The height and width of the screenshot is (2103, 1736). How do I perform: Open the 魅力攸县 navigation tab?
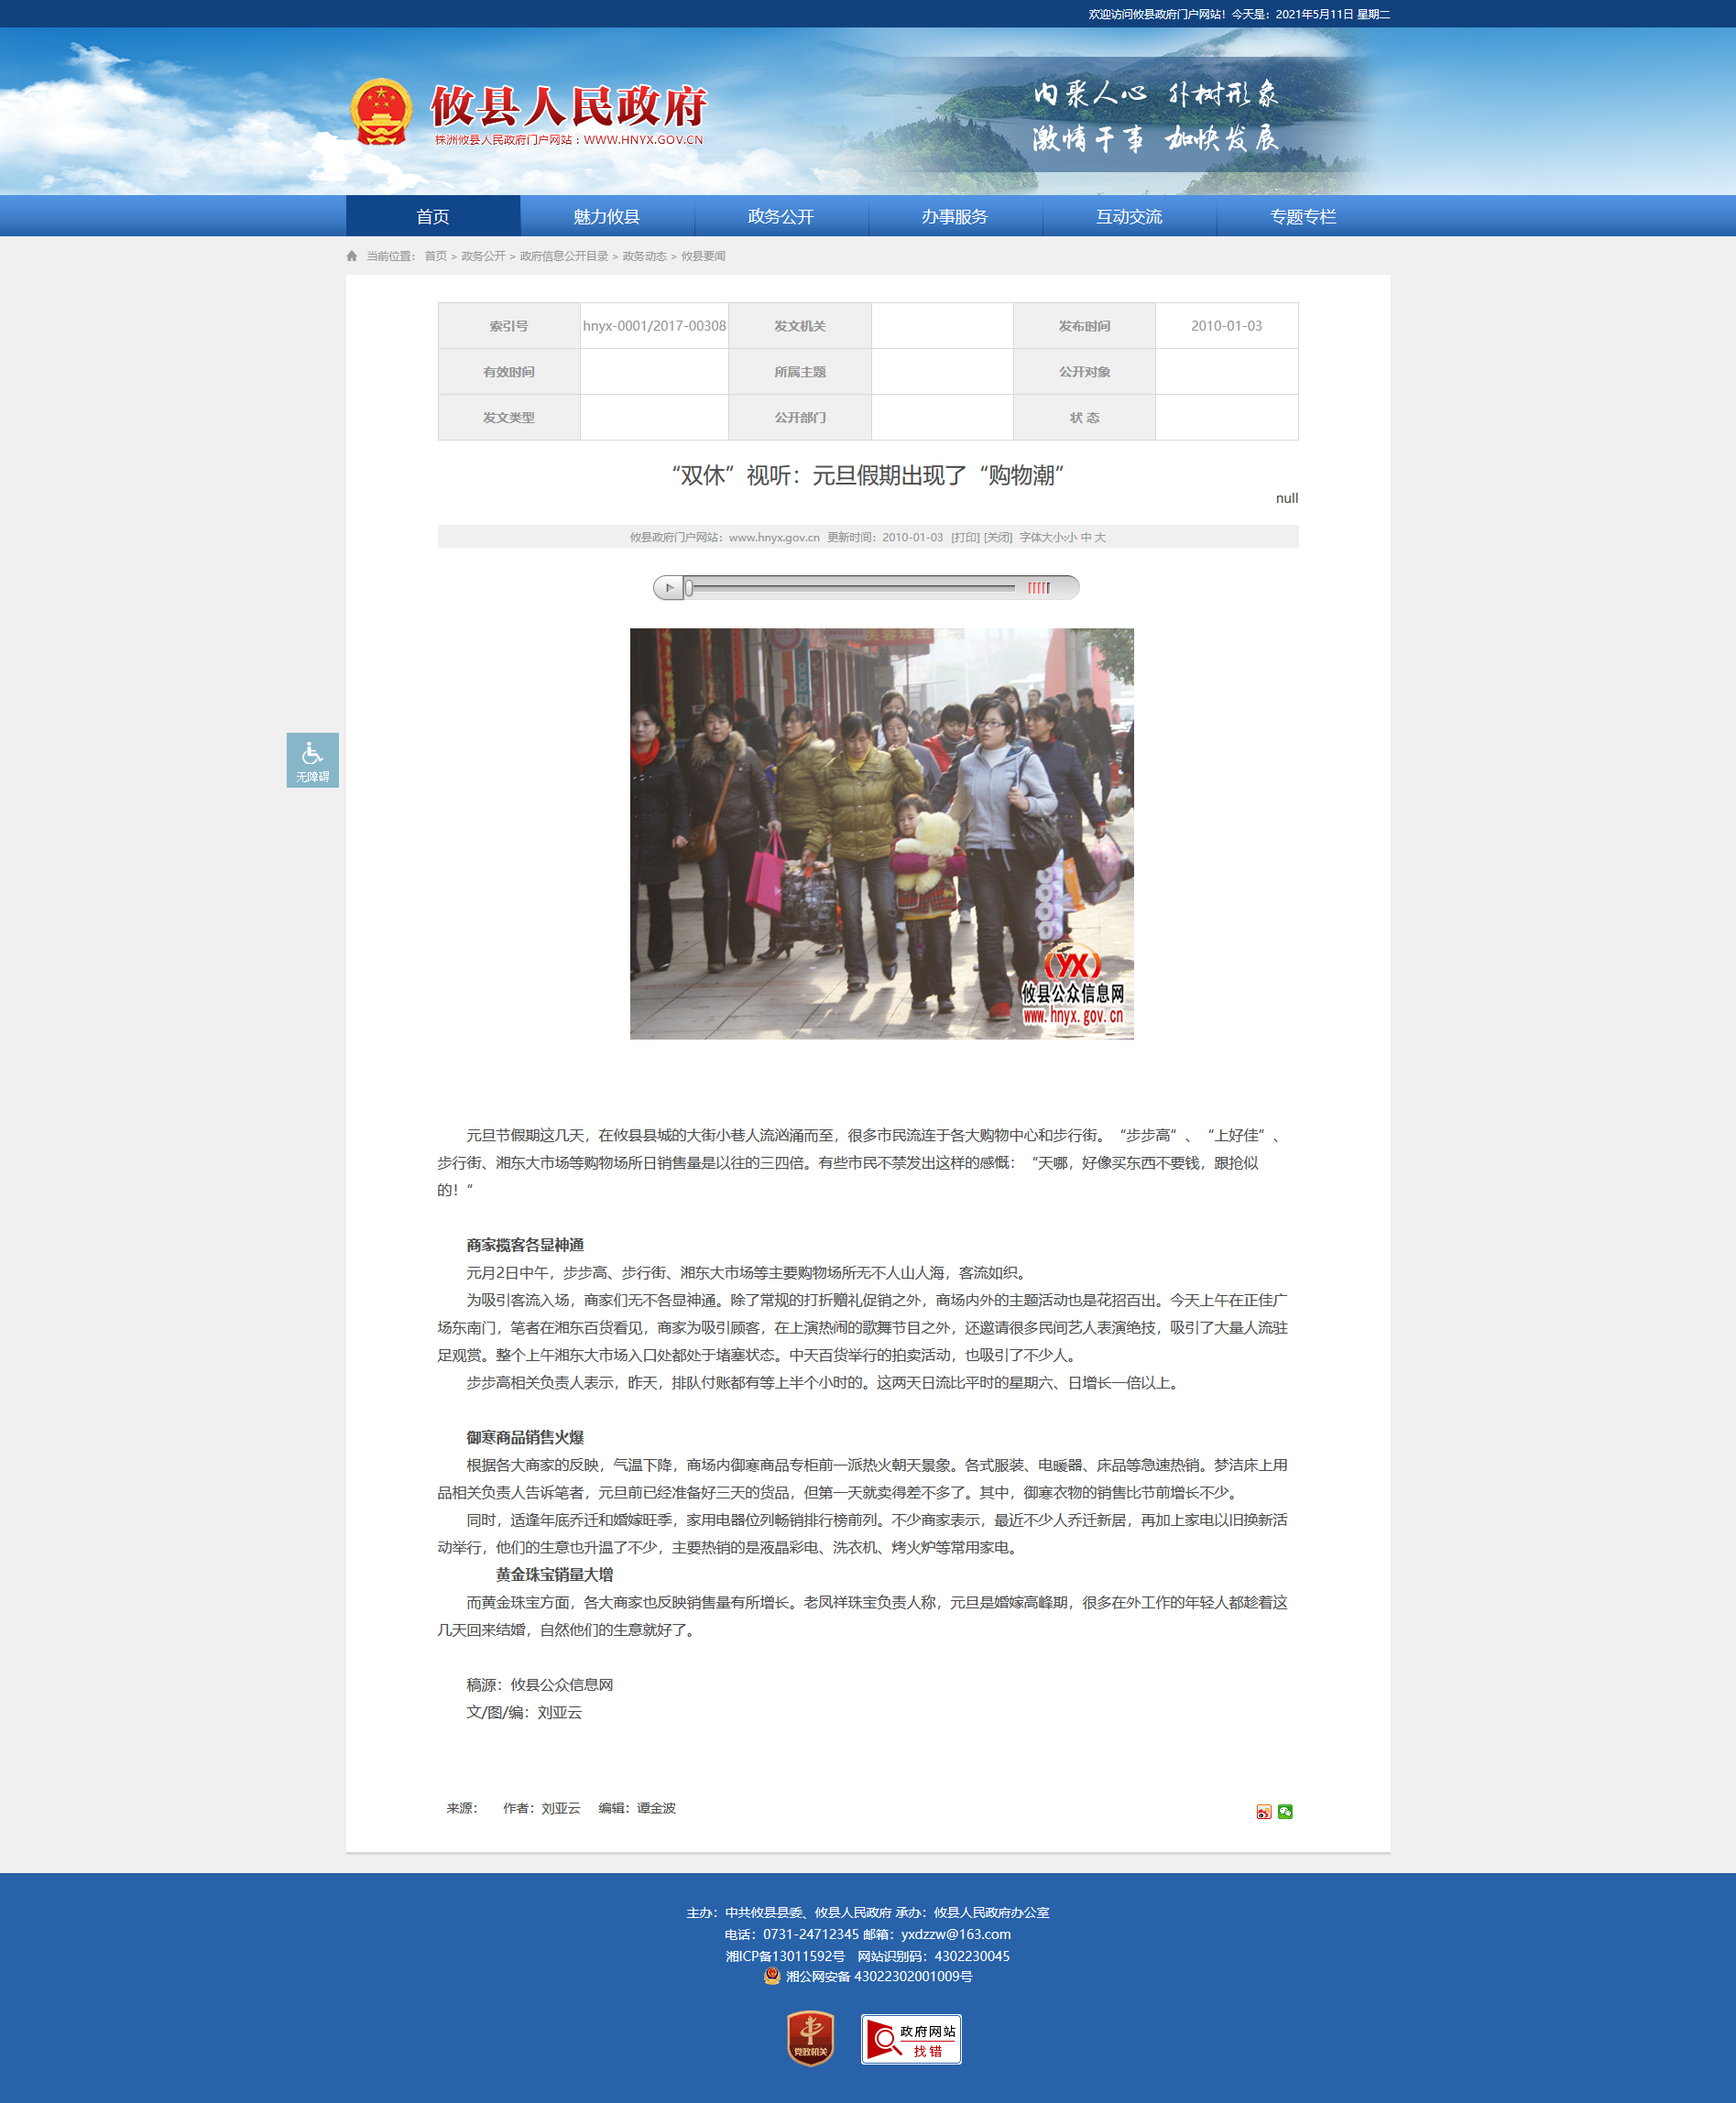coord(606,217)
